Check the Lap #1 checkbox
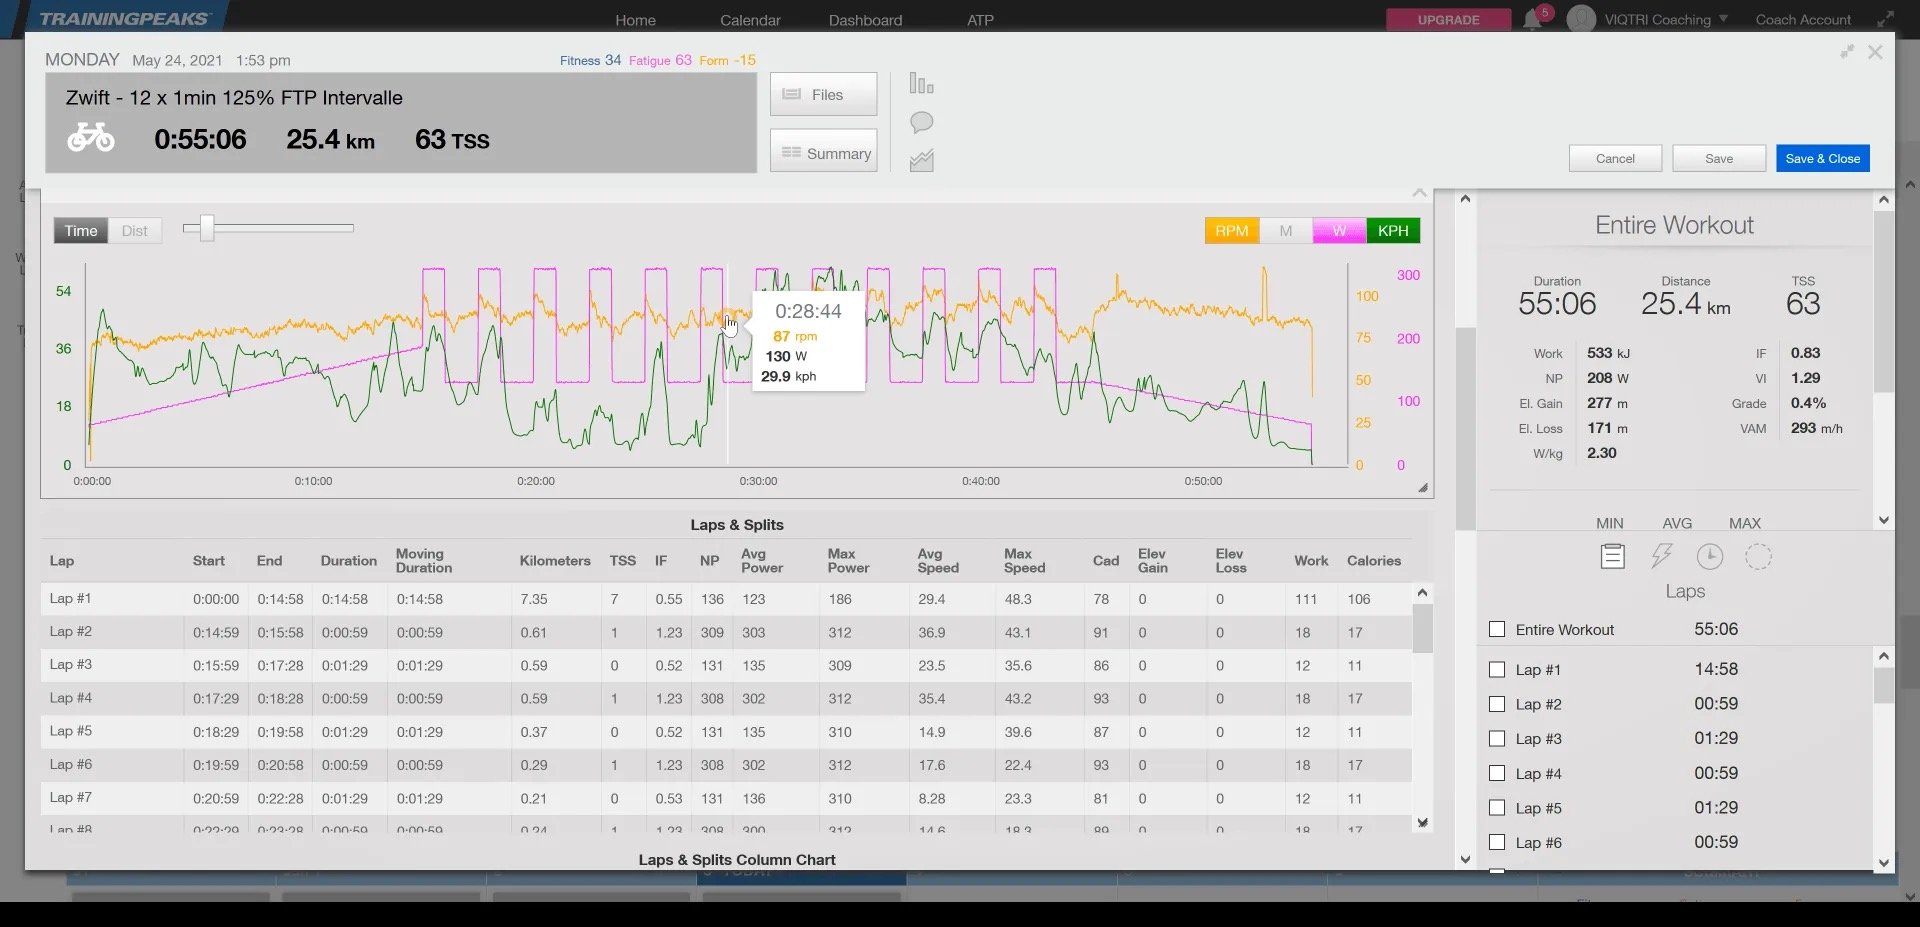1920x927 pixels. pyautogui.click(x=1497, y=669)
